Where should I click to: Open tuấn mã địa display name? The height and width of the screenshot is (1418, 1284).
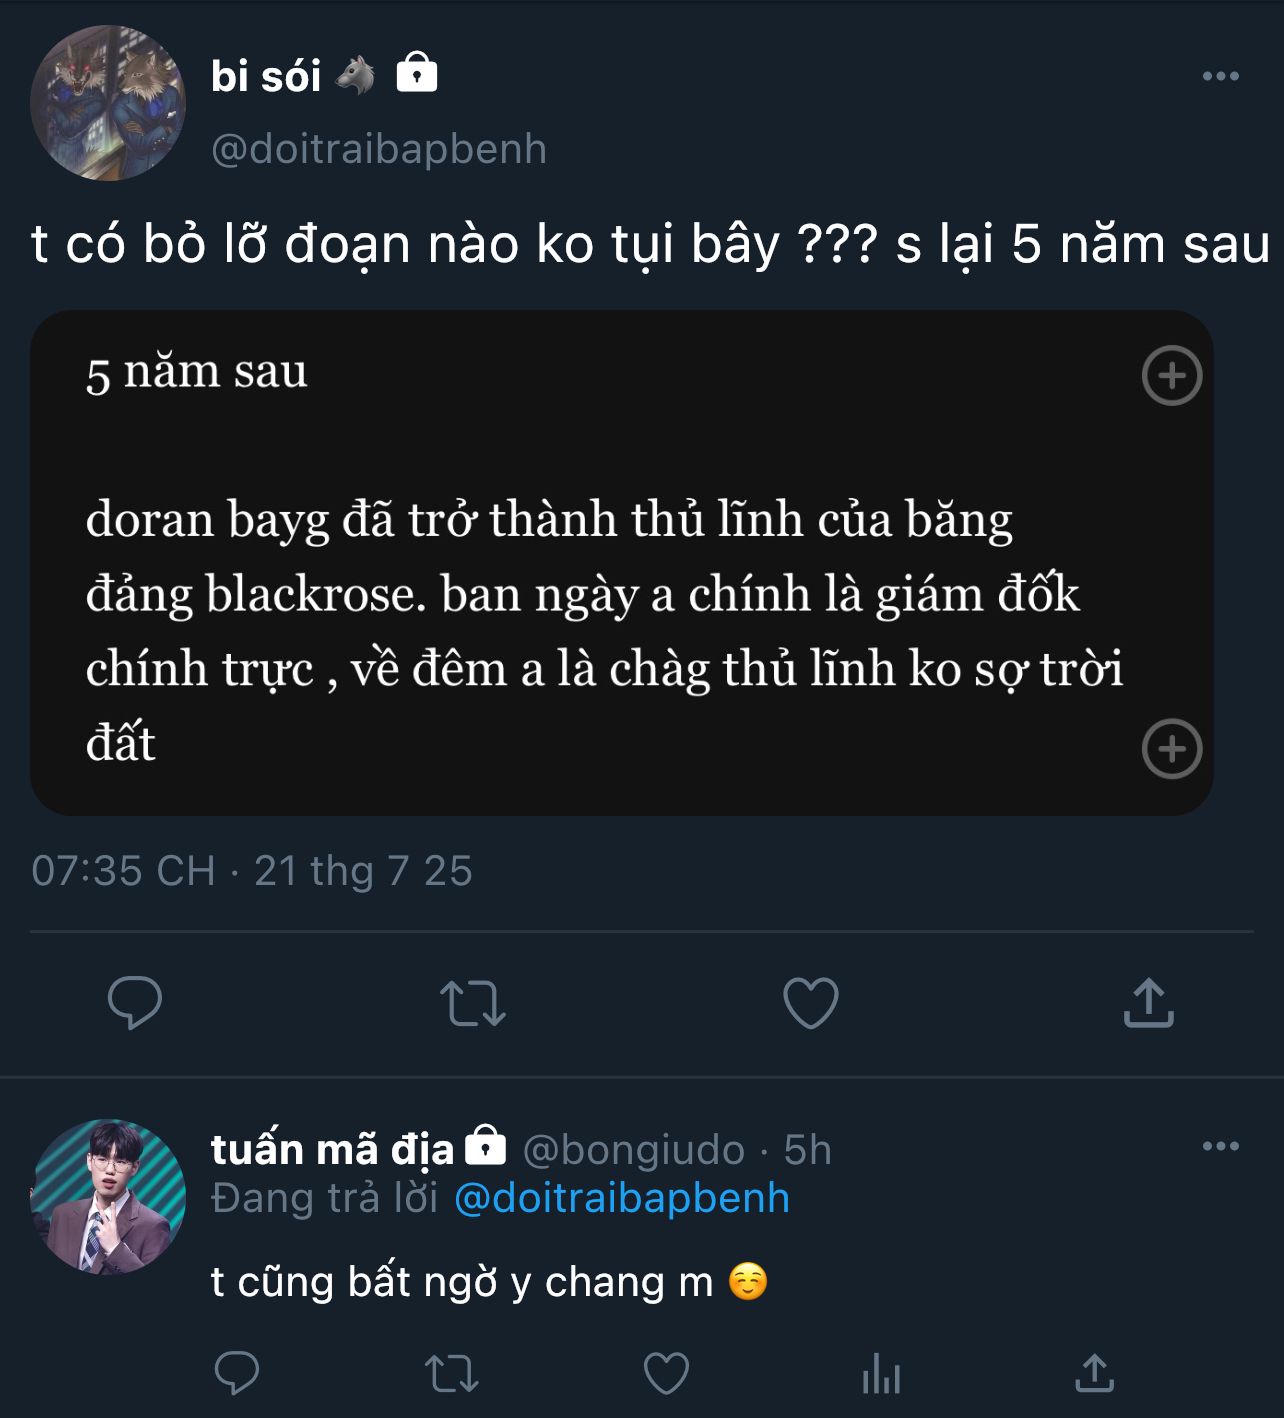pyautogui.click(x=332, y=1150)
